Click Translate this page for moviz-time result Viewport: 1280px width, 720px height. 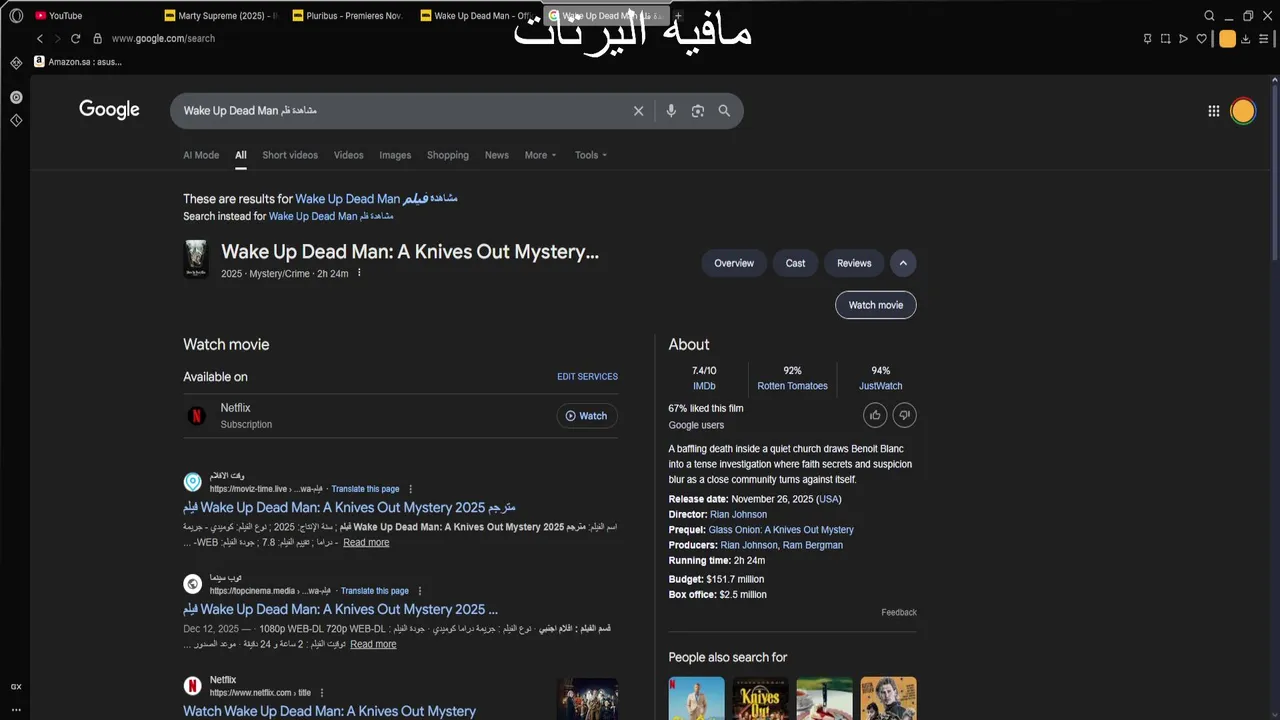(x=365, y=489)
